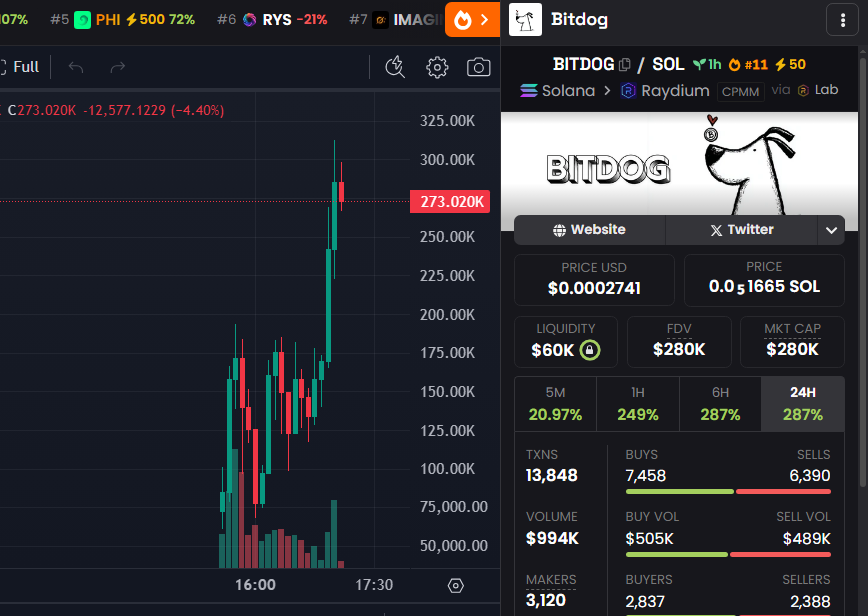Select the 1H timeframe tab

(638, 404)
